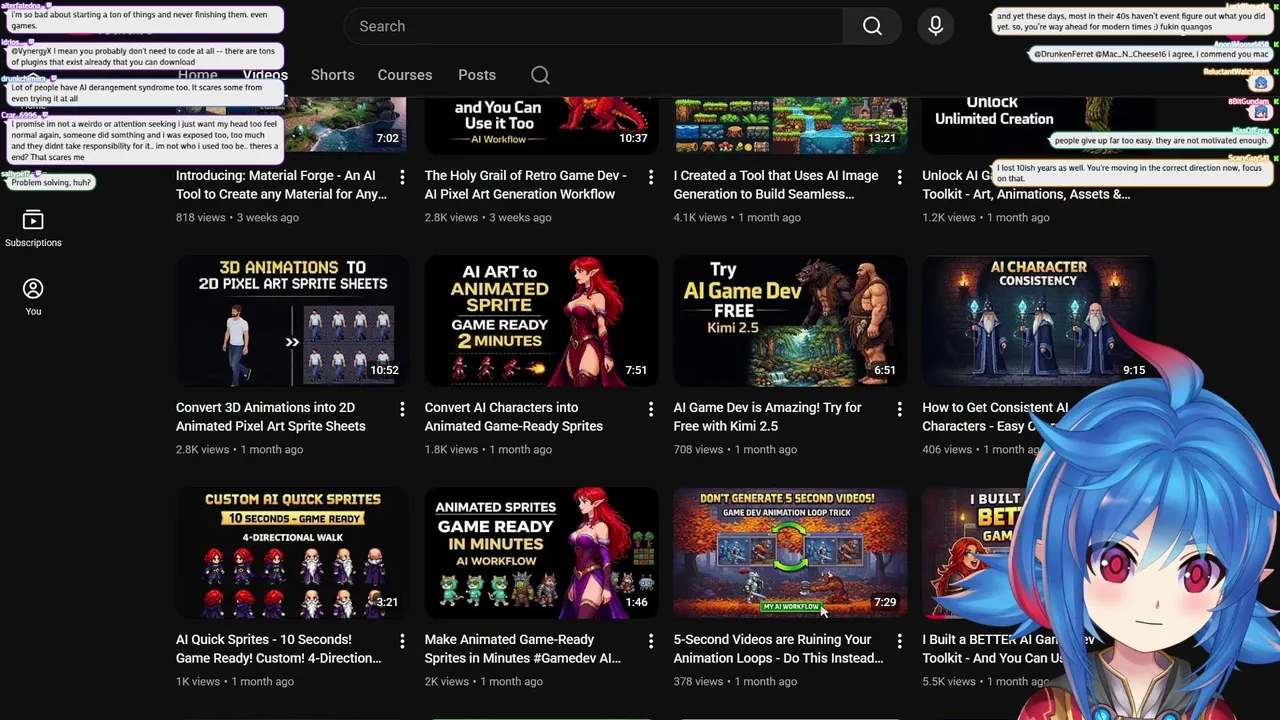Open options menu for 5-Second Videos video
Image resolution: width=1280 pixels, height=720 pixels.
click(x=899, y=641)
